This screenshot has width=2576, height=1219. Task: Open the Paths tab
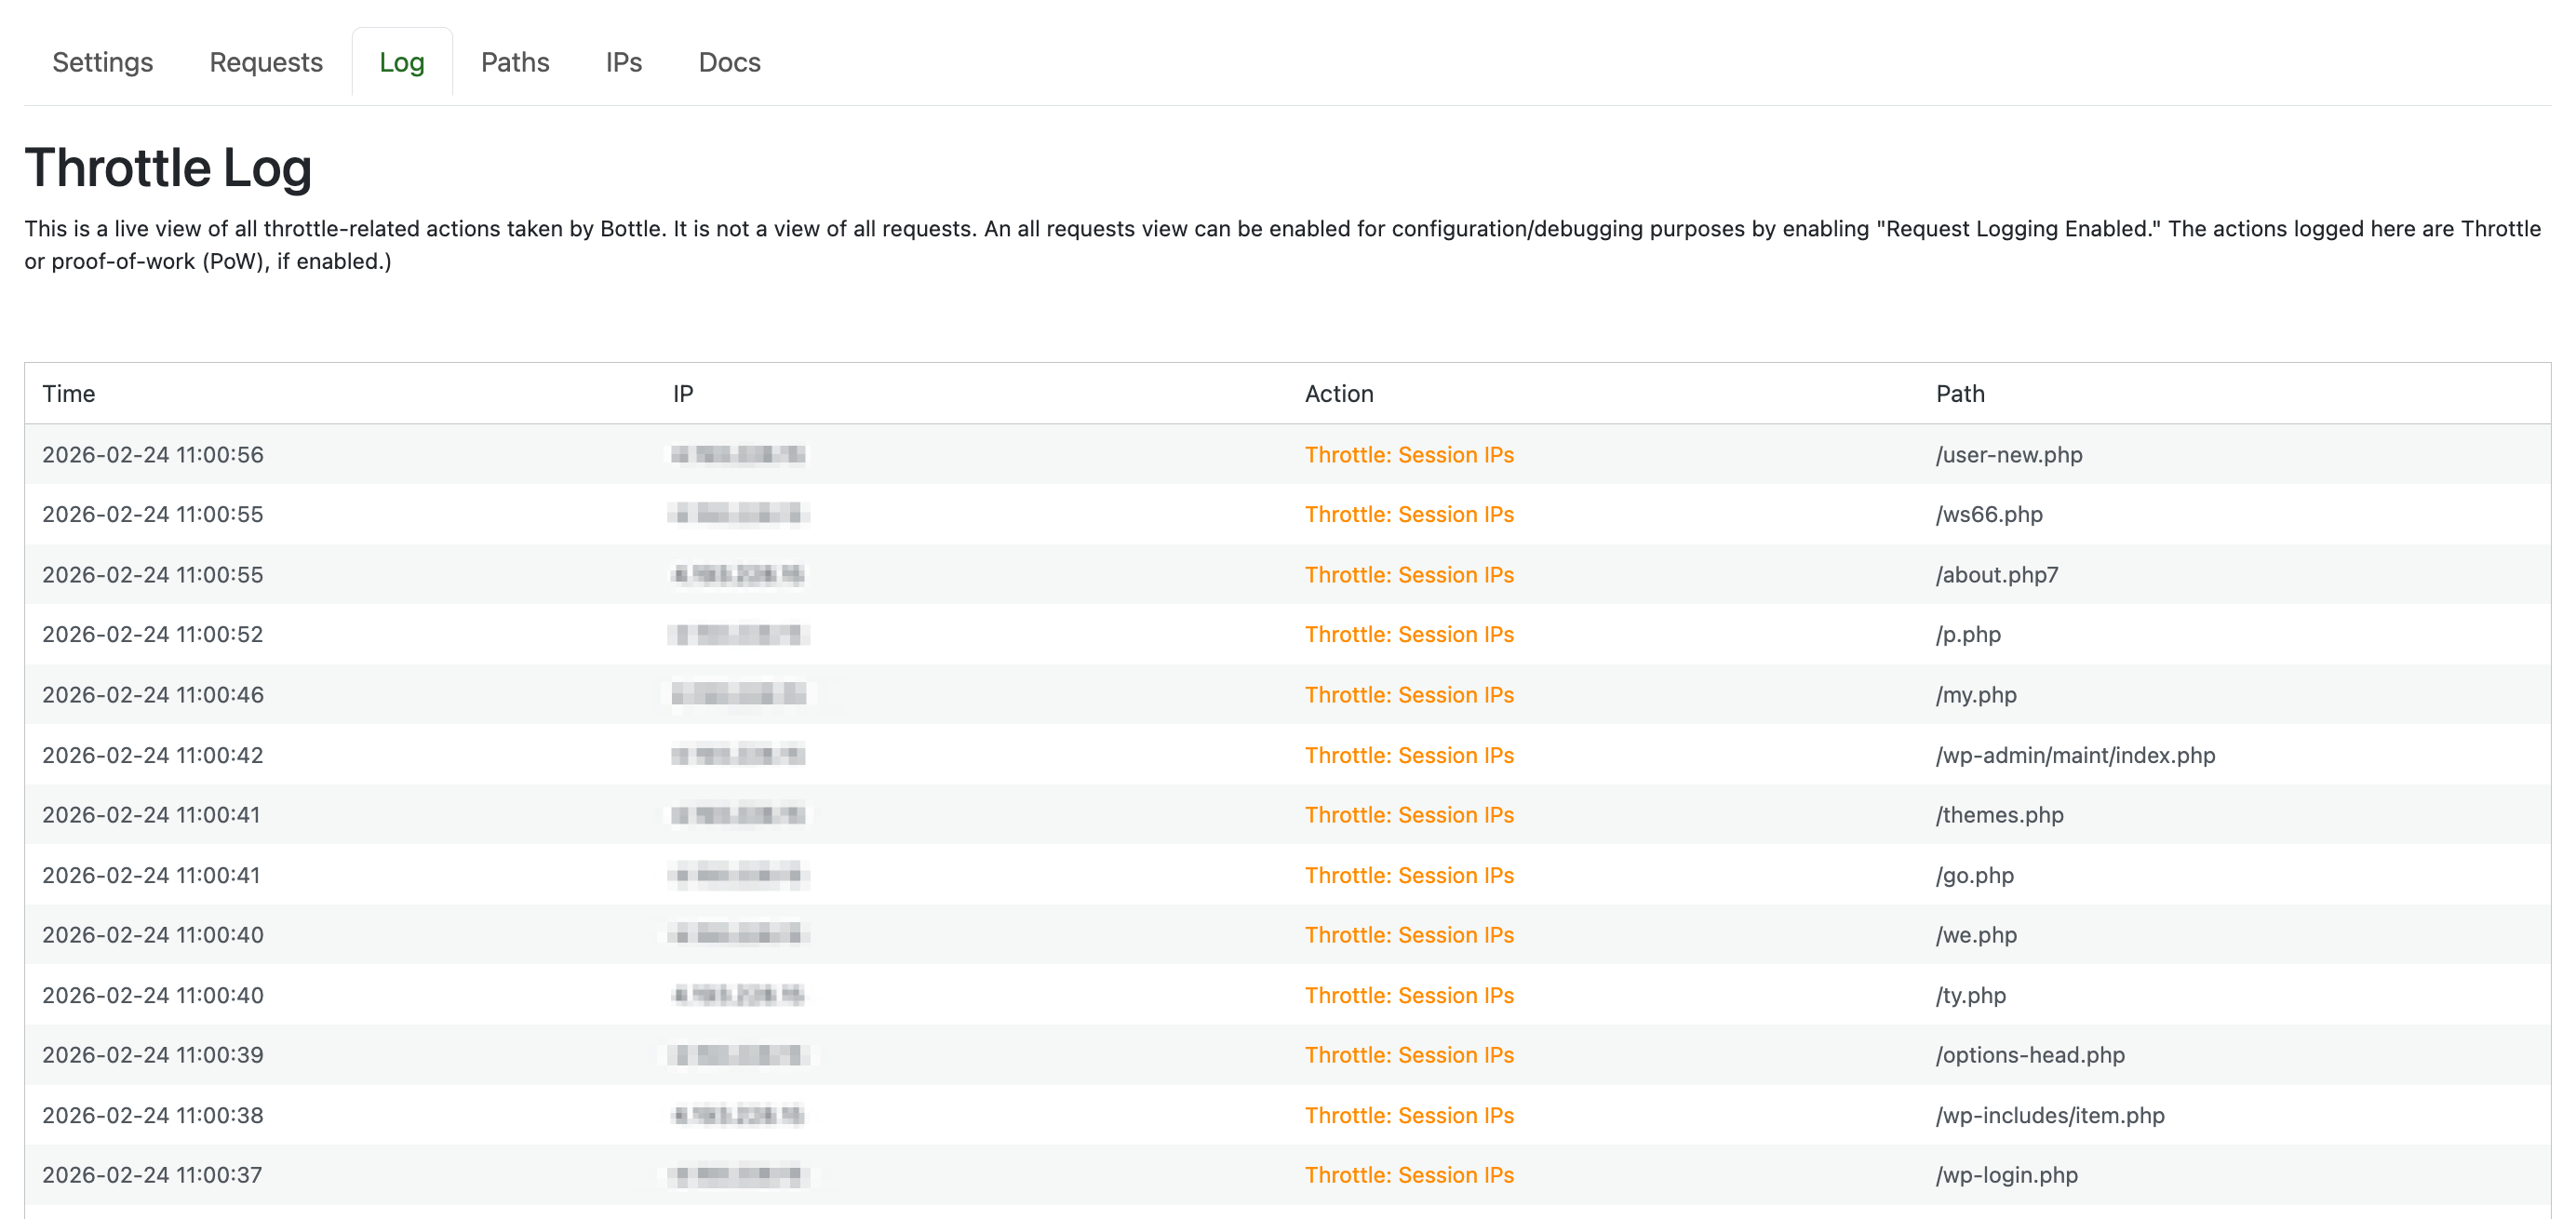515,62
